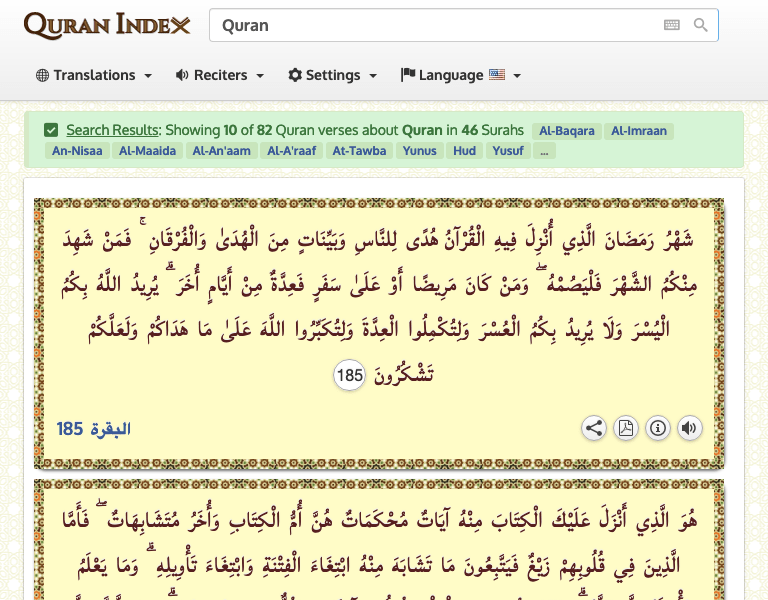768x600 pixels.
Task: Play verse audio with the speaker icon
Action: [689, 429]
